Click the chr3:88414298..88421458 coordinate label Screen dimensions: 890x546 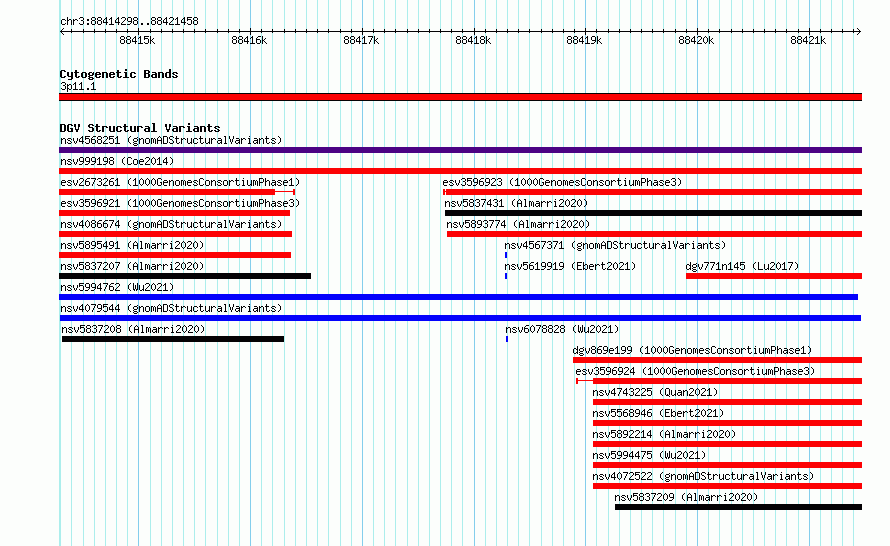tap(129, 22)
